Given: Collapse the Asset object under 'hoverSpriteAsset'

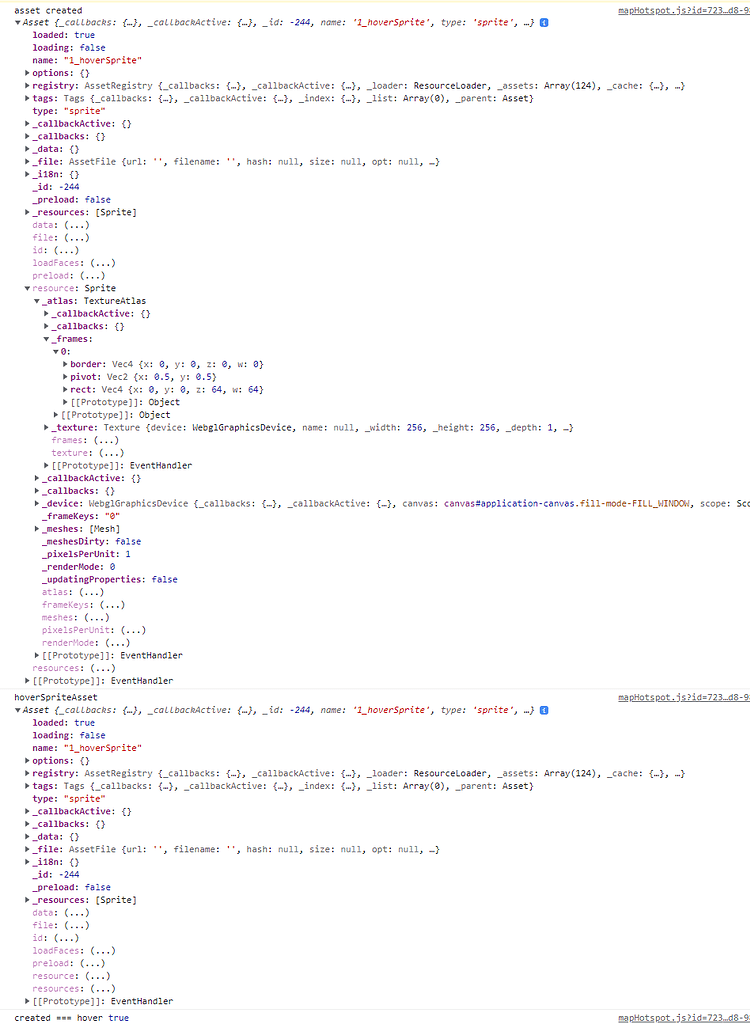Looking at the screenshot, I should tap(17, 710).
